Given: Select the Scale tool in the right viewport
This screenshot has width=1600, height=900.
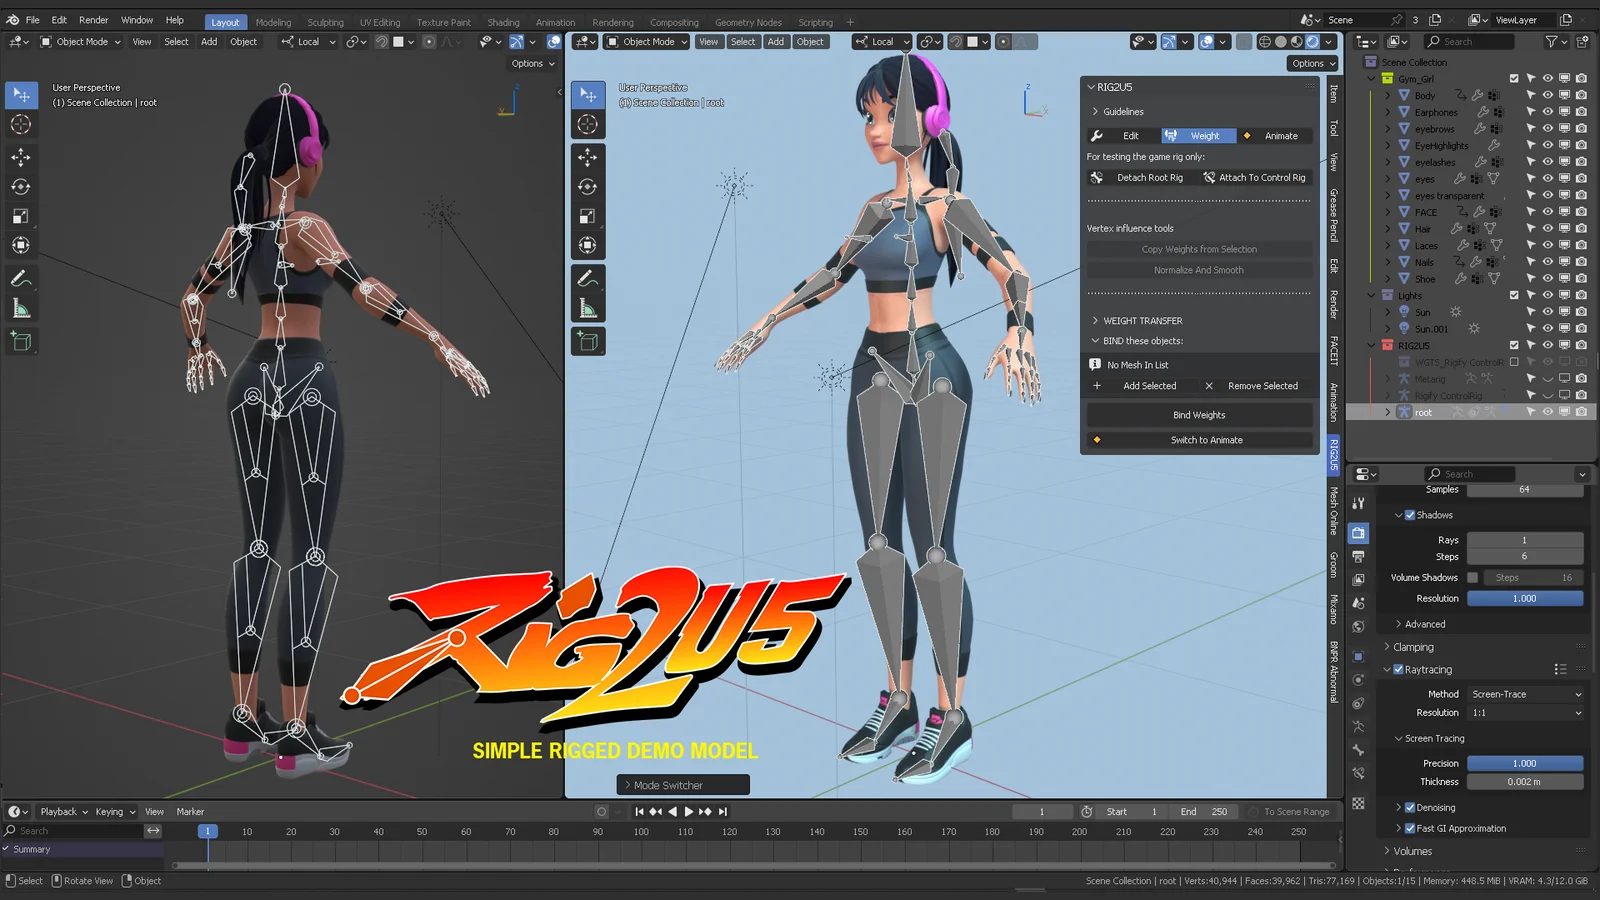Looking at the screenshot, I should point(588,215).
